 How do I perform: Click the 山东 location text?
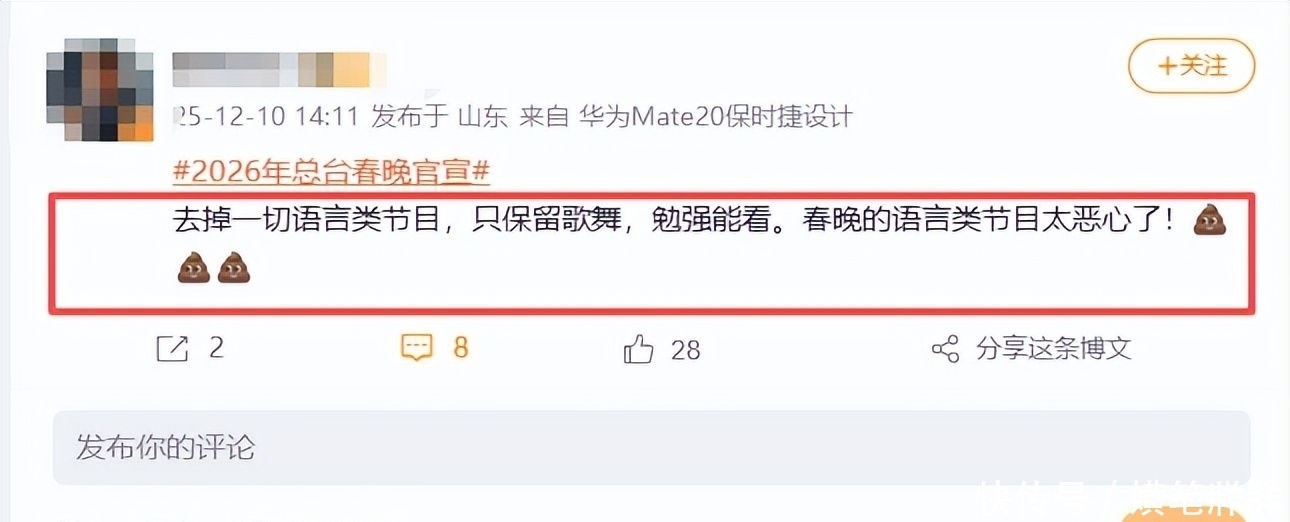click(x=484, y=117)
